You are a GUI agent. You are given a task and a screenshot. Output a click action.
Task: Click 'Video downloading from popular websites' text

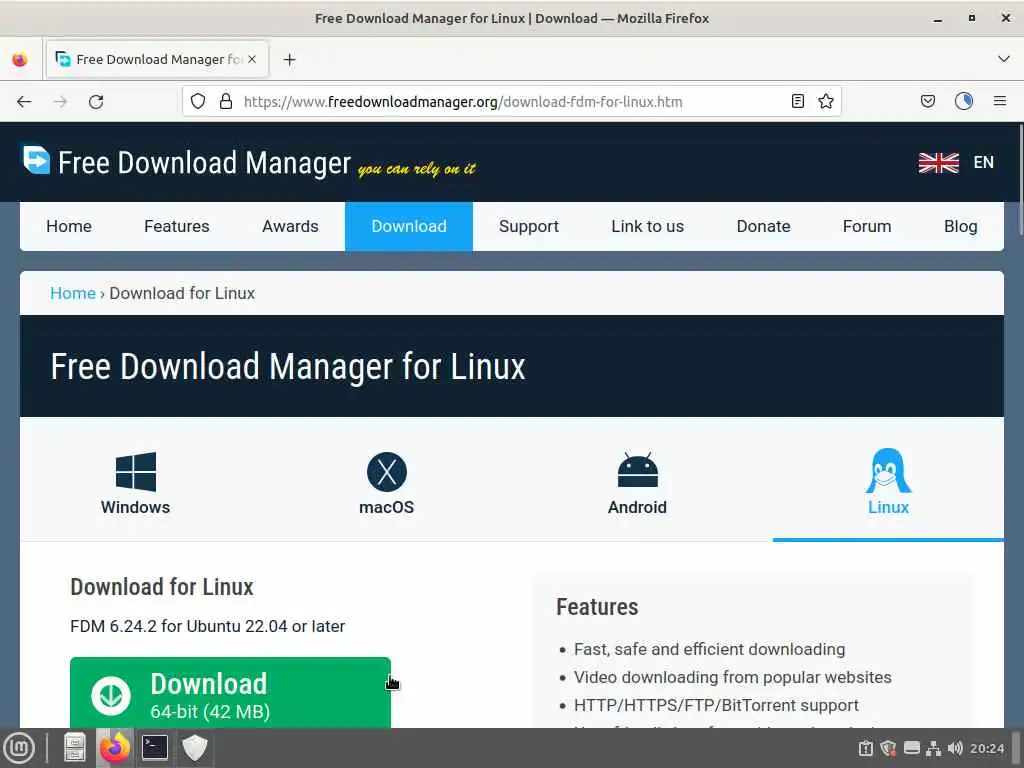coord(733,677)
